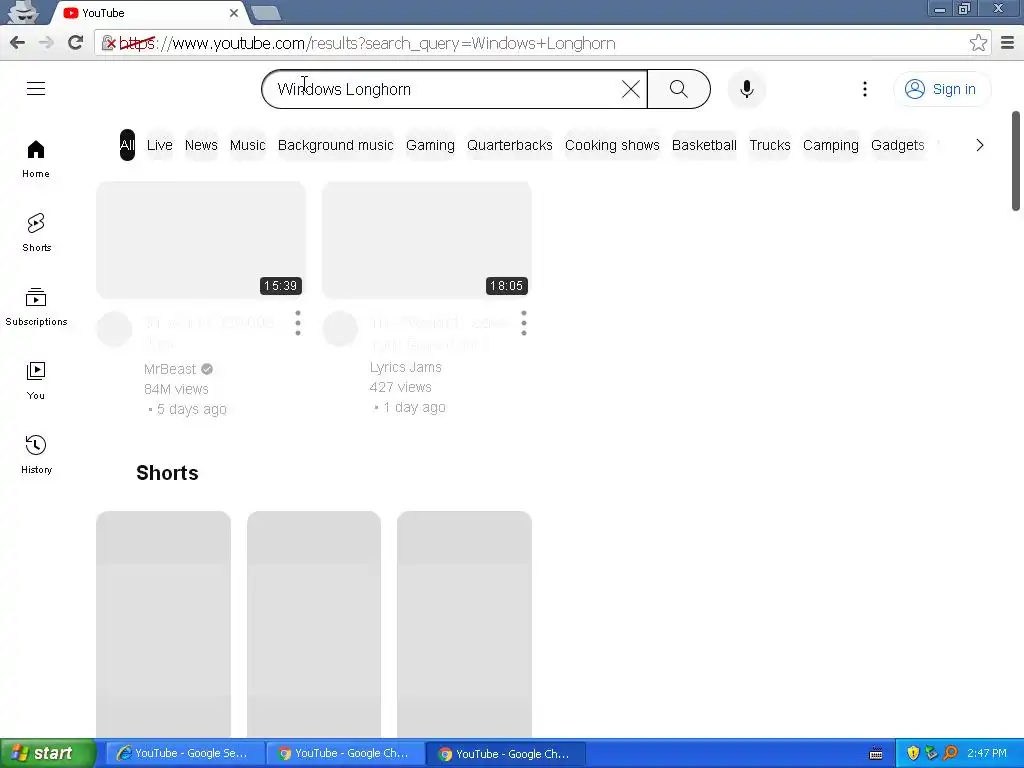
Task: Click browser back arrow
Action: click(18, 43)
